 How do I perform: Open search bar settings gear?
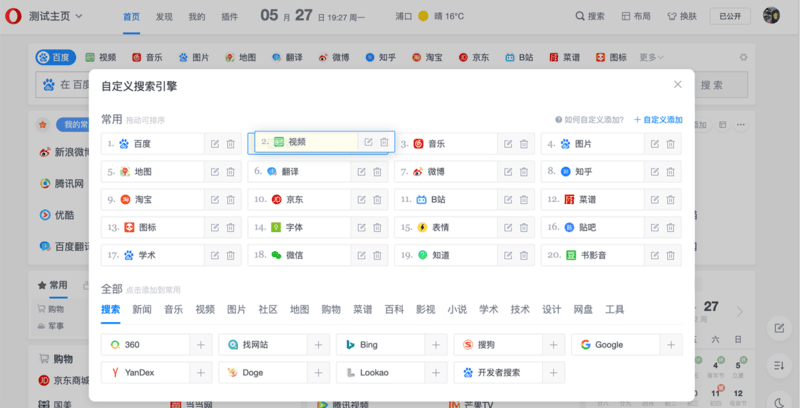[743, 58]
